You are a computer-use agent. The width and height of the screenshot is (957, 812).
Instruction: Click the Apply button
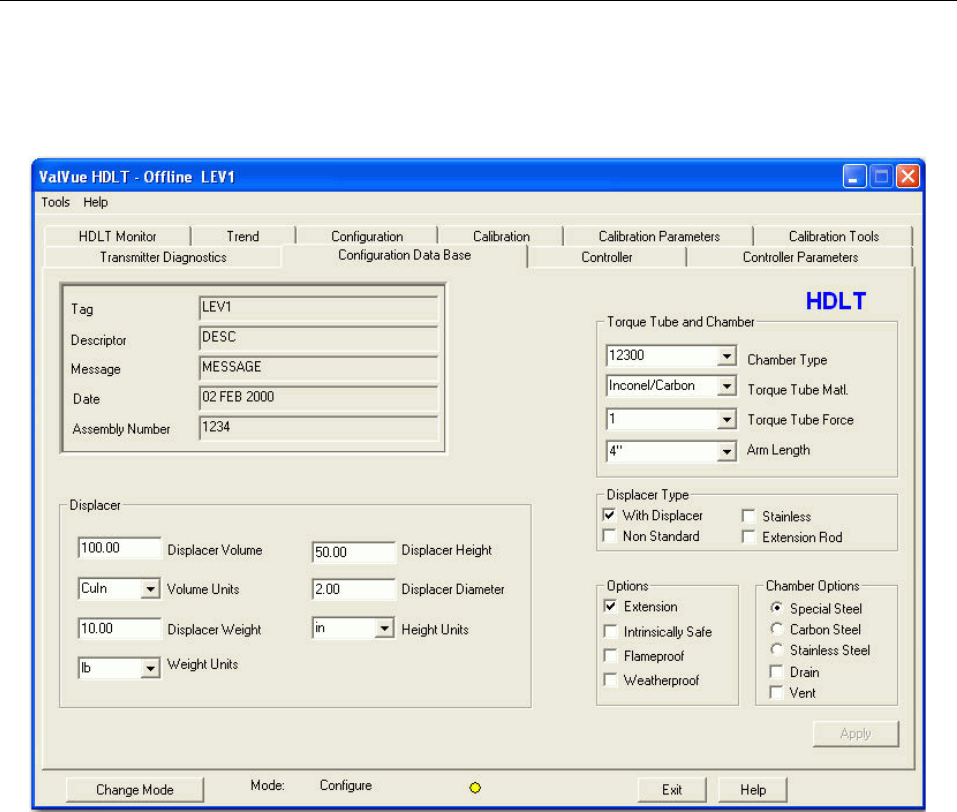point(856,733)
